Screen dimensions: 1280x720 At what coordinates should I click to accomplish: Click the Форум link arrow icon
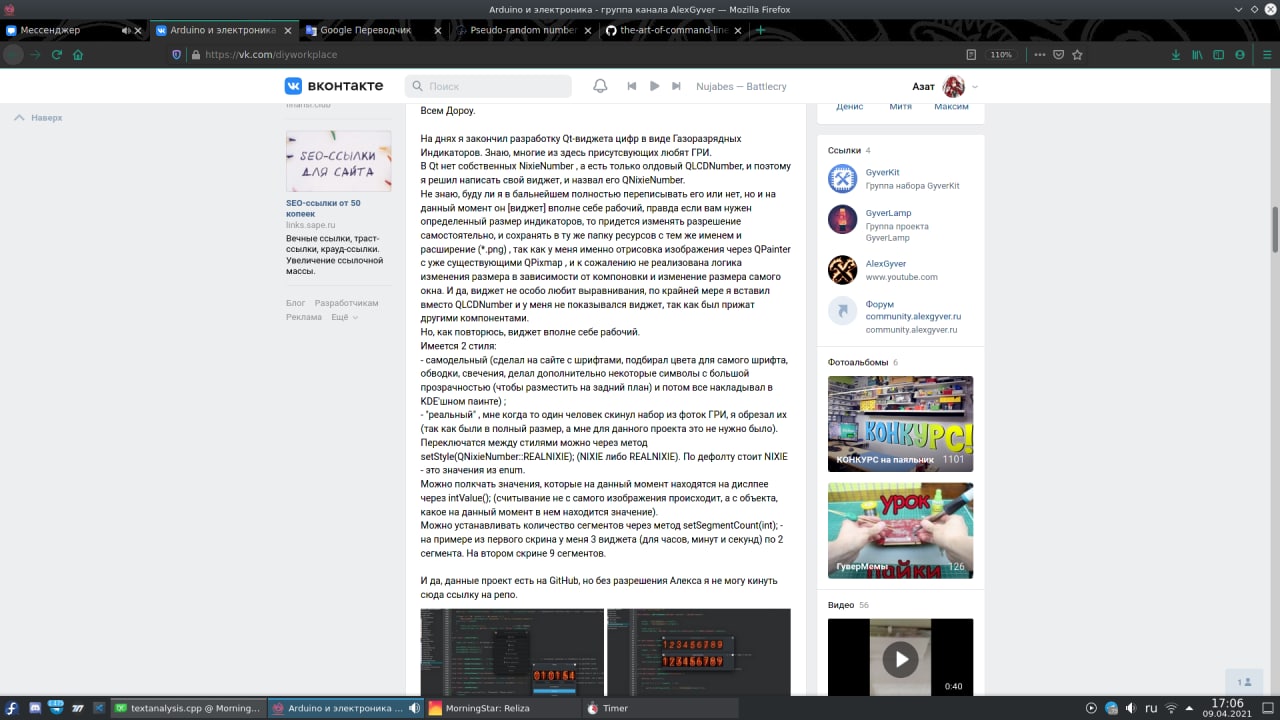842,311
